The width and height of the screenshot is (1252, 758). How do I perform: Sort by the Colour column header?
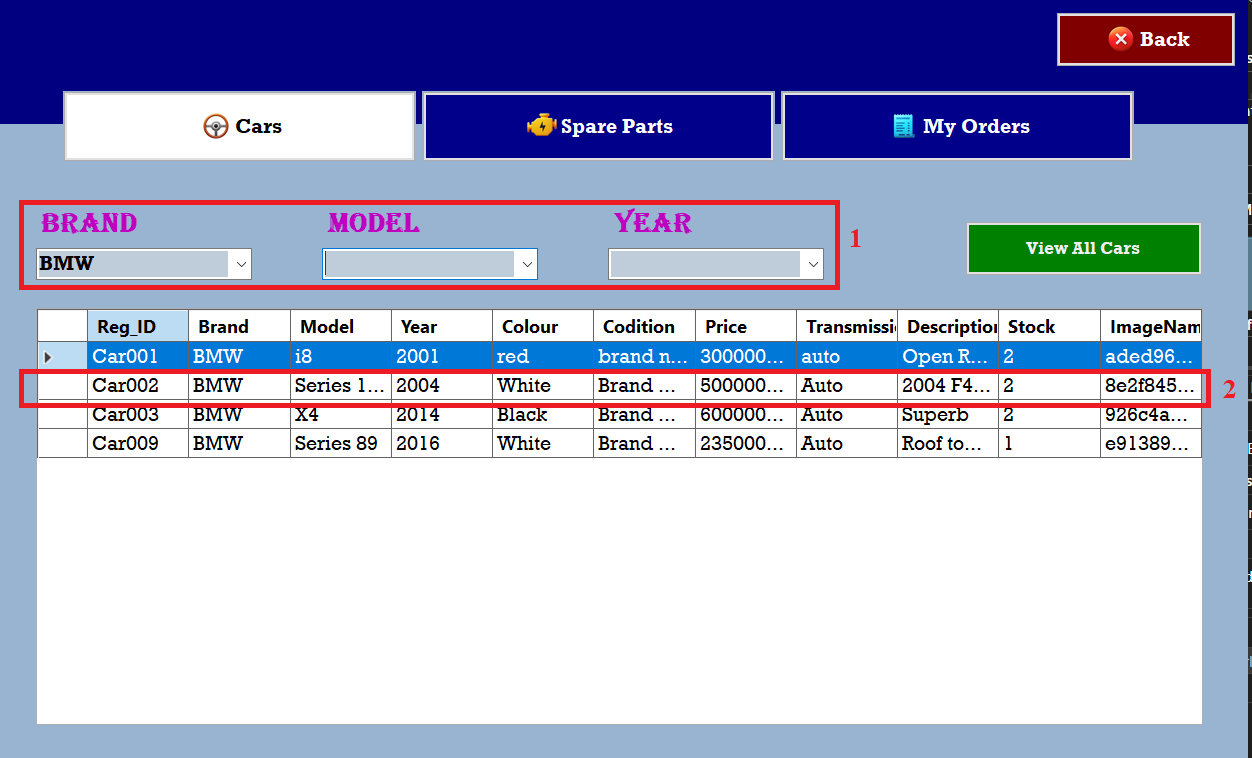[543, 326]
